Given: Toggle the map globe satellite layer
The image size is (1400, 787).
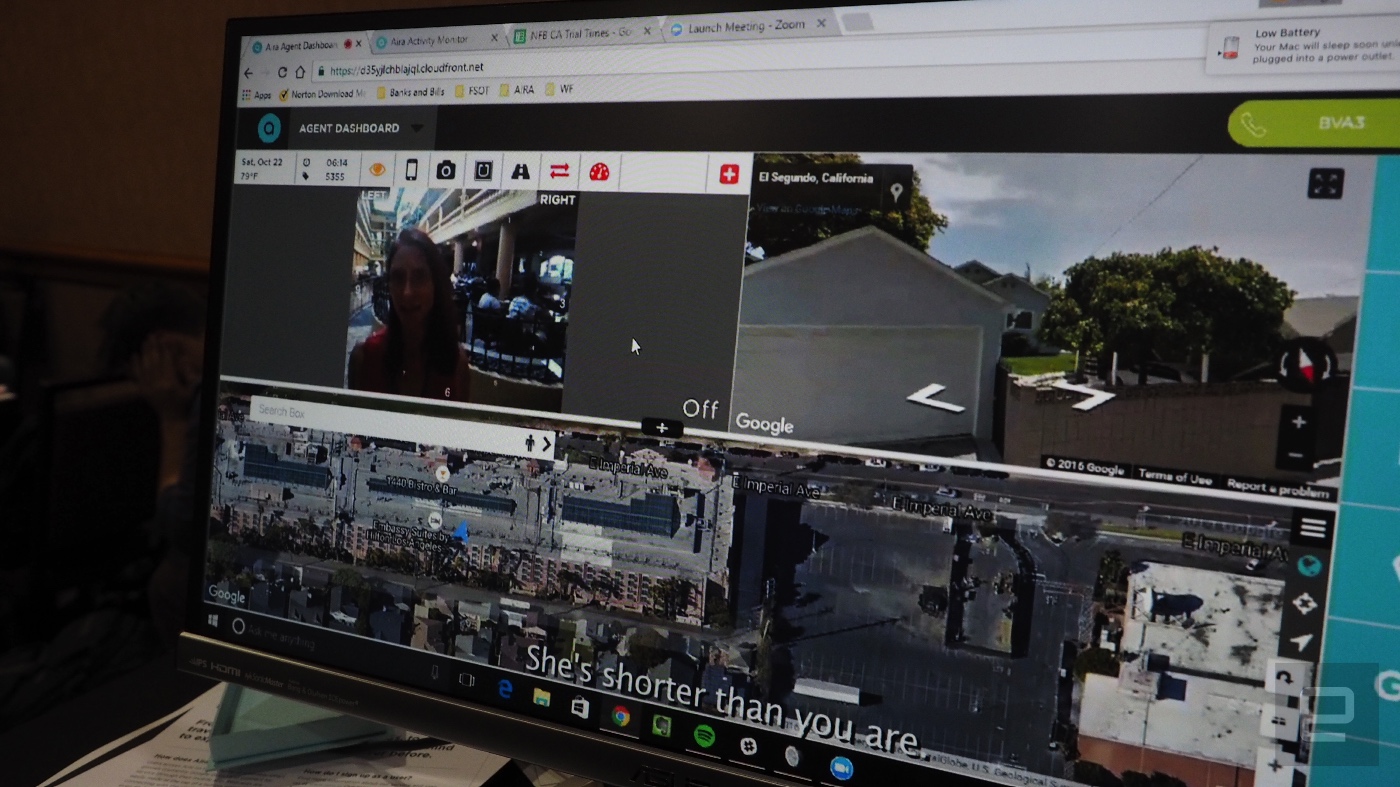Looking at the screenshot, I should [1309, 566].
